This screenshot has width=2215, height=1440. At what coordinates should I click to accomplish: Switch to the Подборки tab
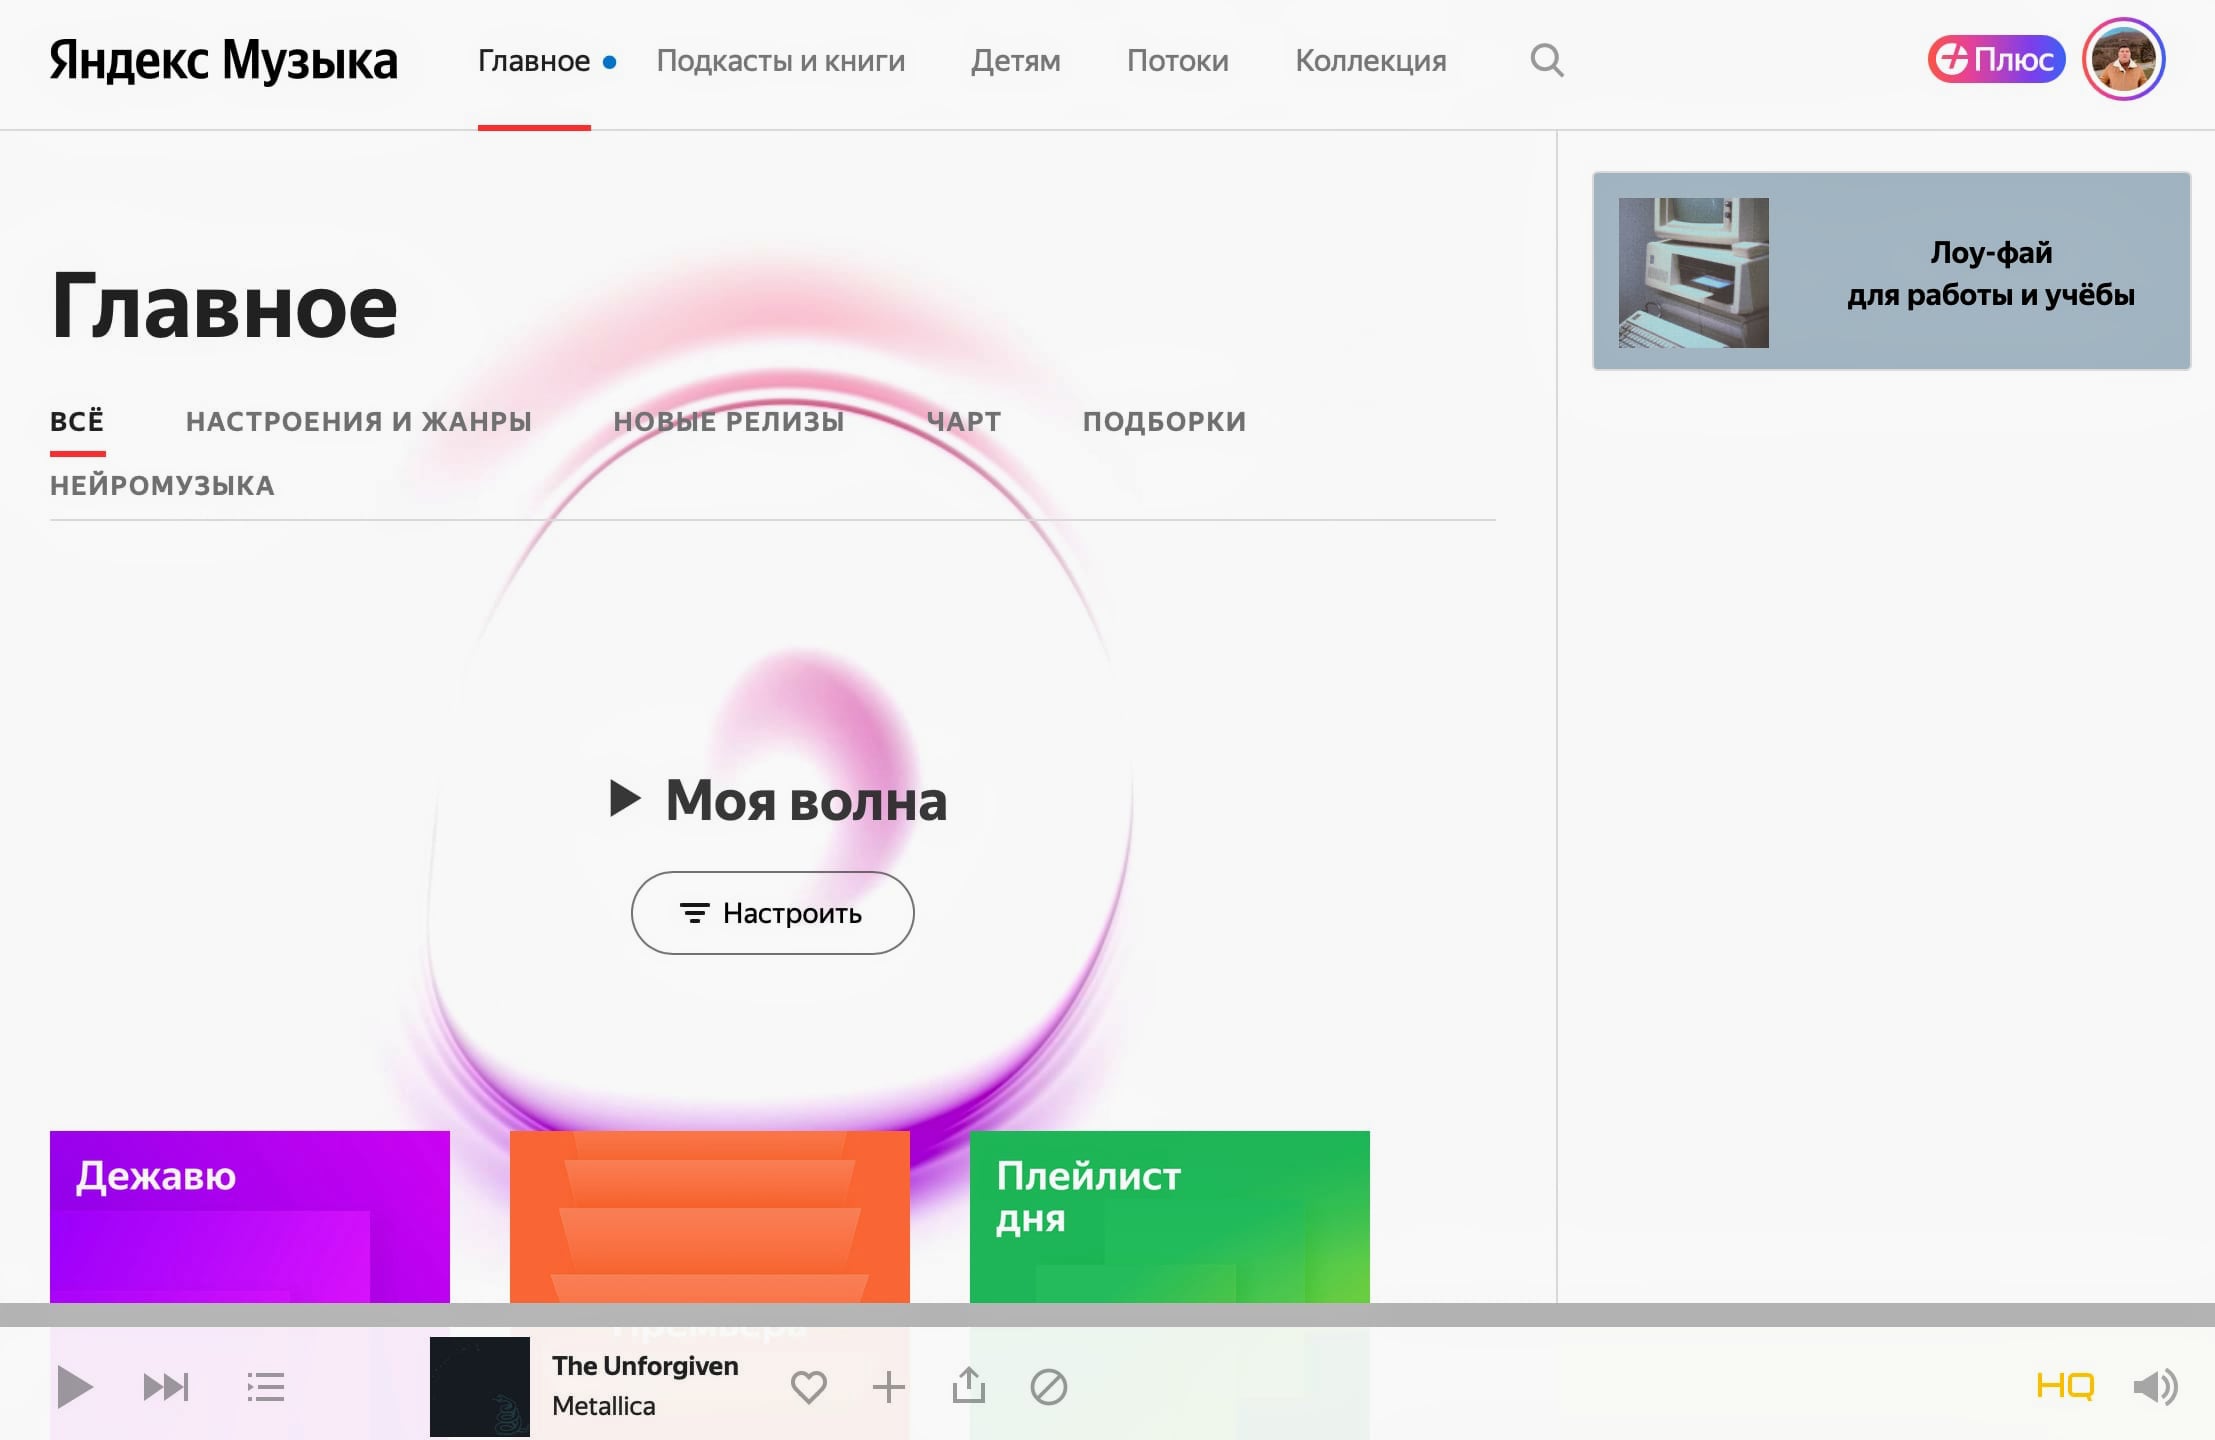coord(1164,421)
